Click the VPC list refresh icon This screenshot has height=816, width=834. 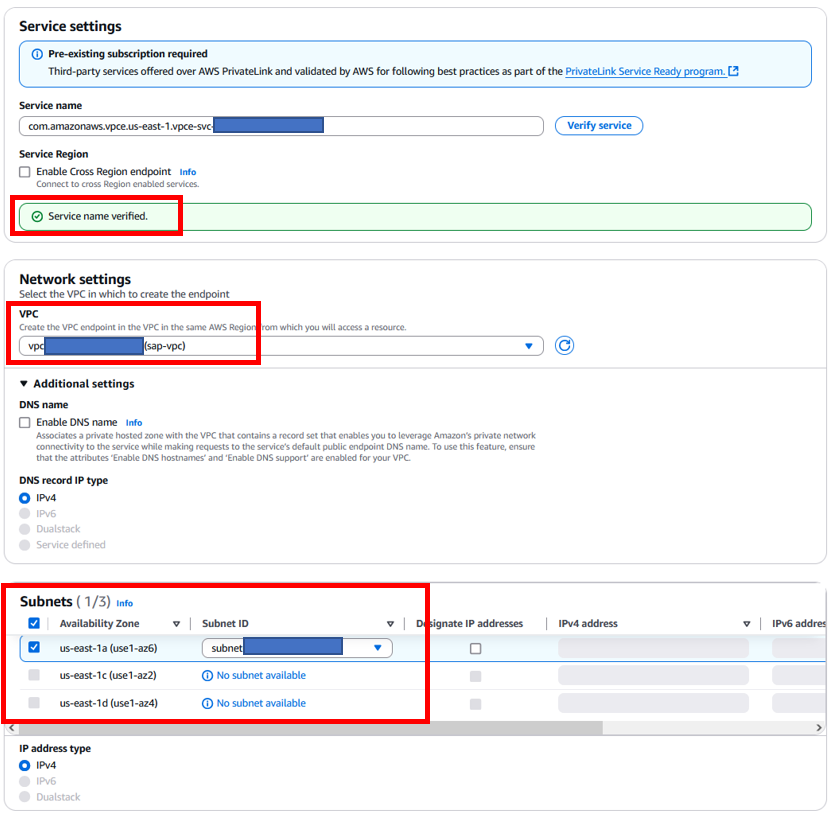pos(564,346)
